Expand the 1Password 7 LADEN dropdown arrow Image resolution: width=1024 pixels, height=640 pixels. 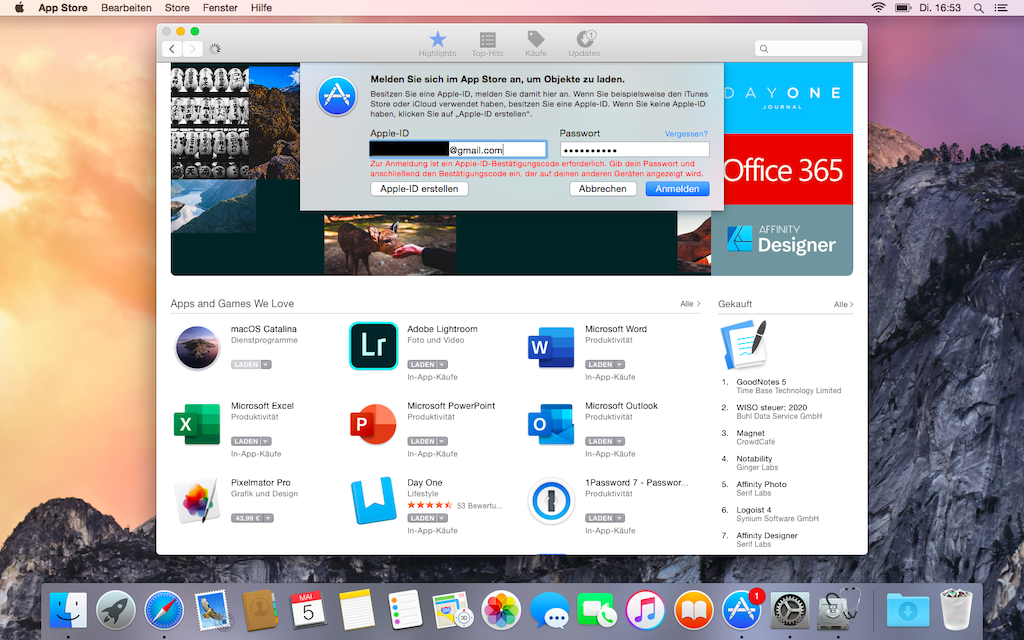coord(620,518)
